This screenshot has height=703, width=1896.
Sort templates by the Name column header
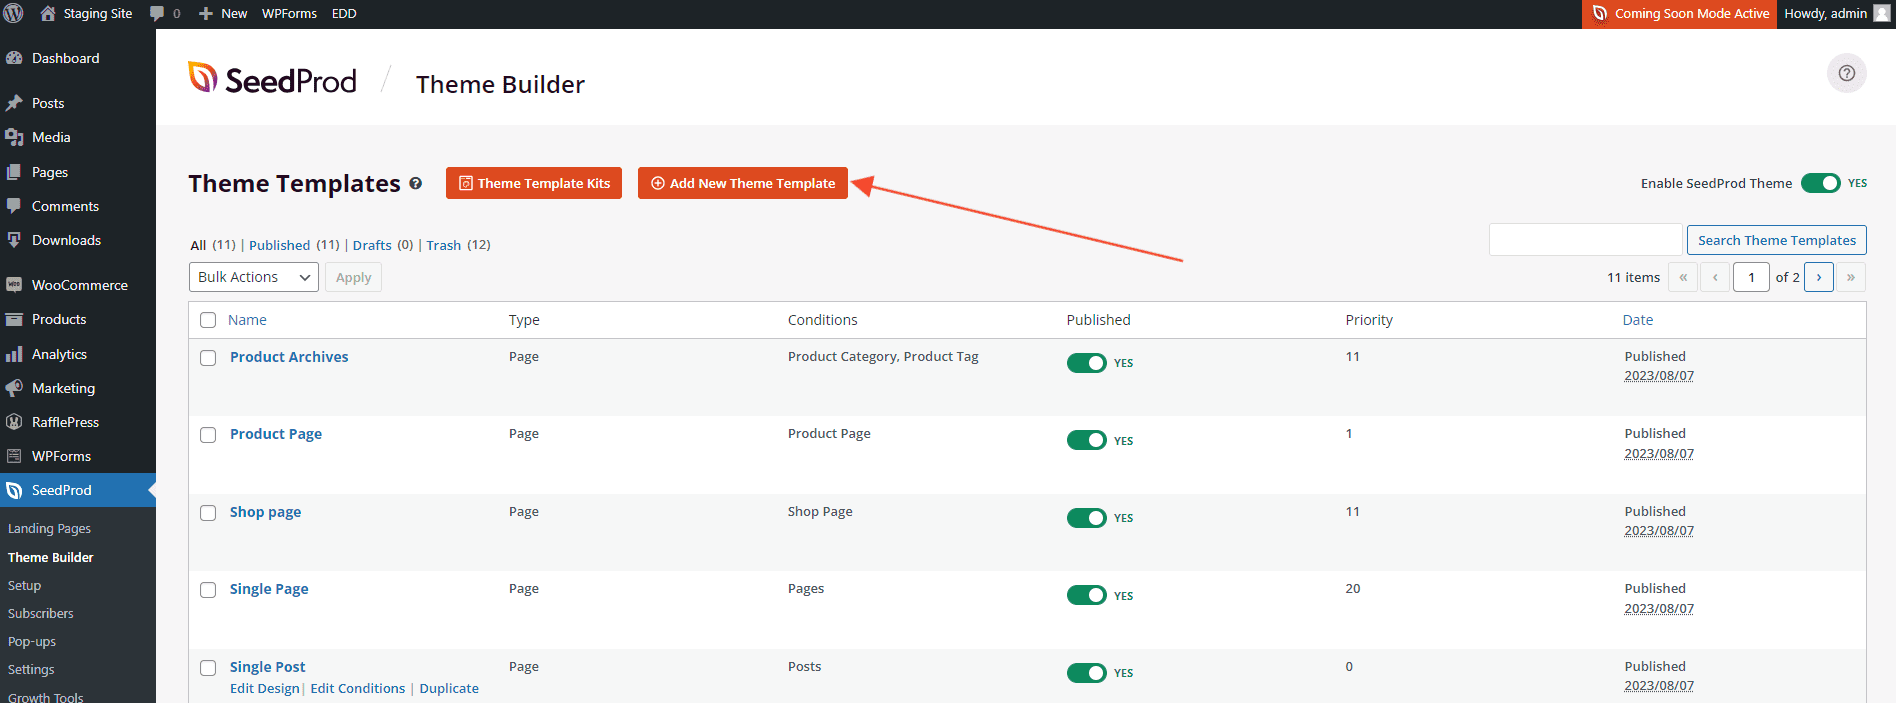247,320
